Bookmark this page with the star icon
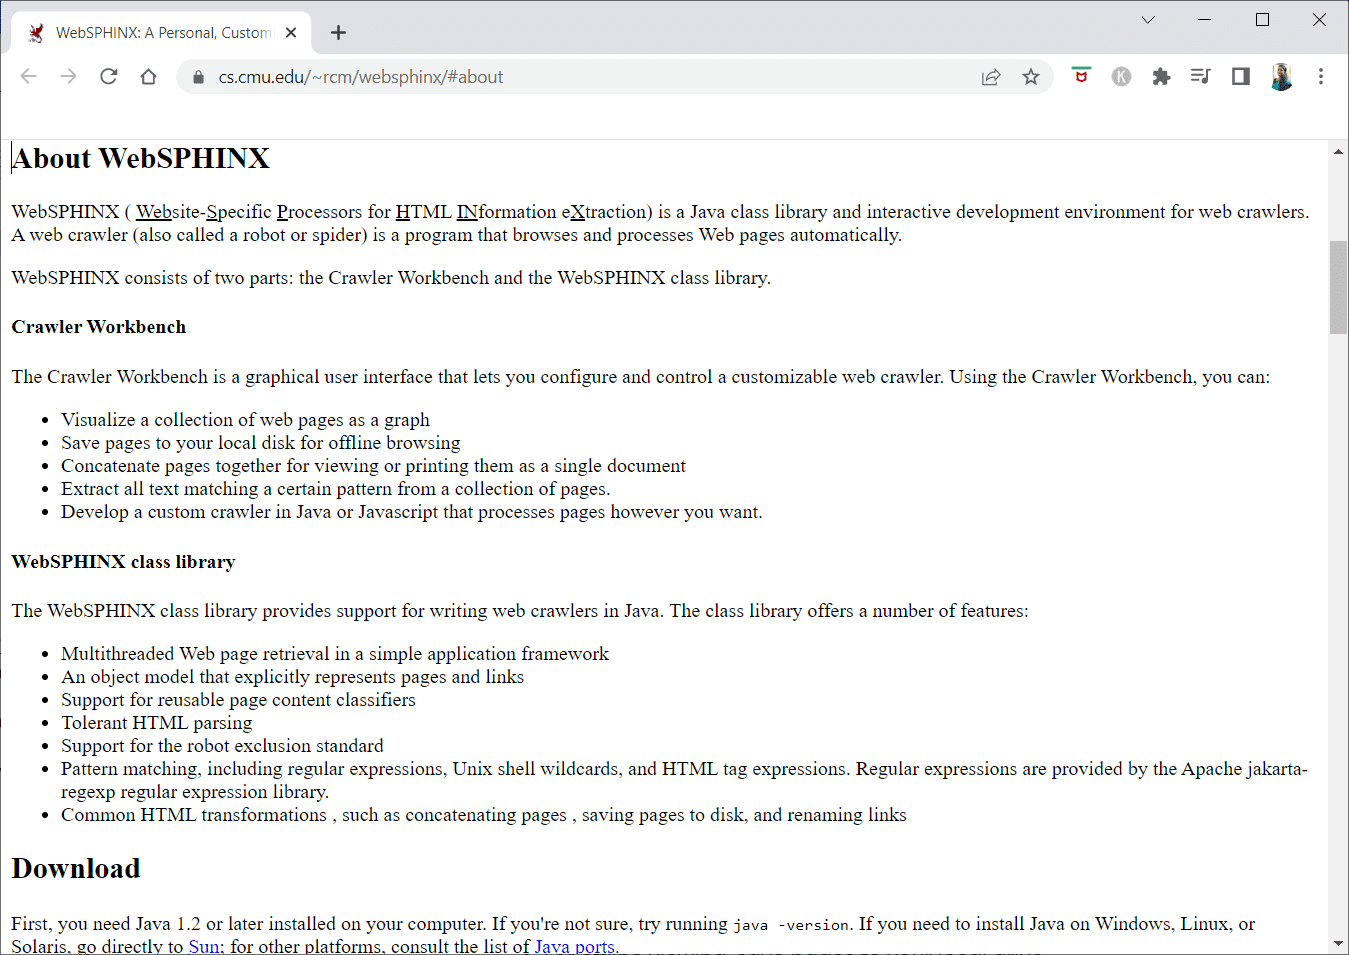This screenshot has width=1349, height=955. 1031,77
